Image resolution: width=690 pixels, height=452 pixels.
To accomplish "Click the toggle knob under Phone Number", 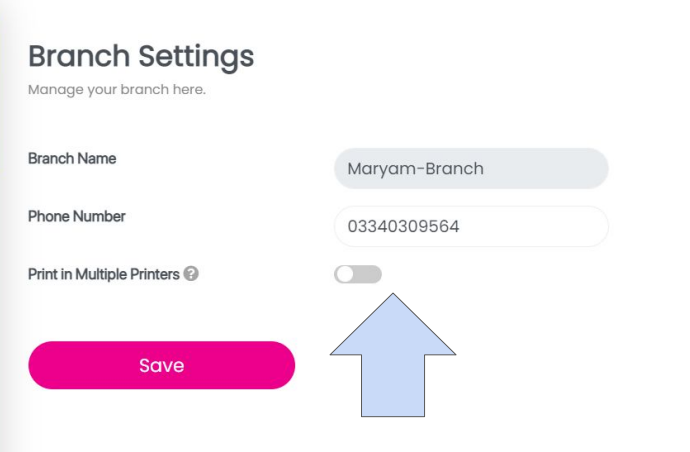I will [346, 274].
